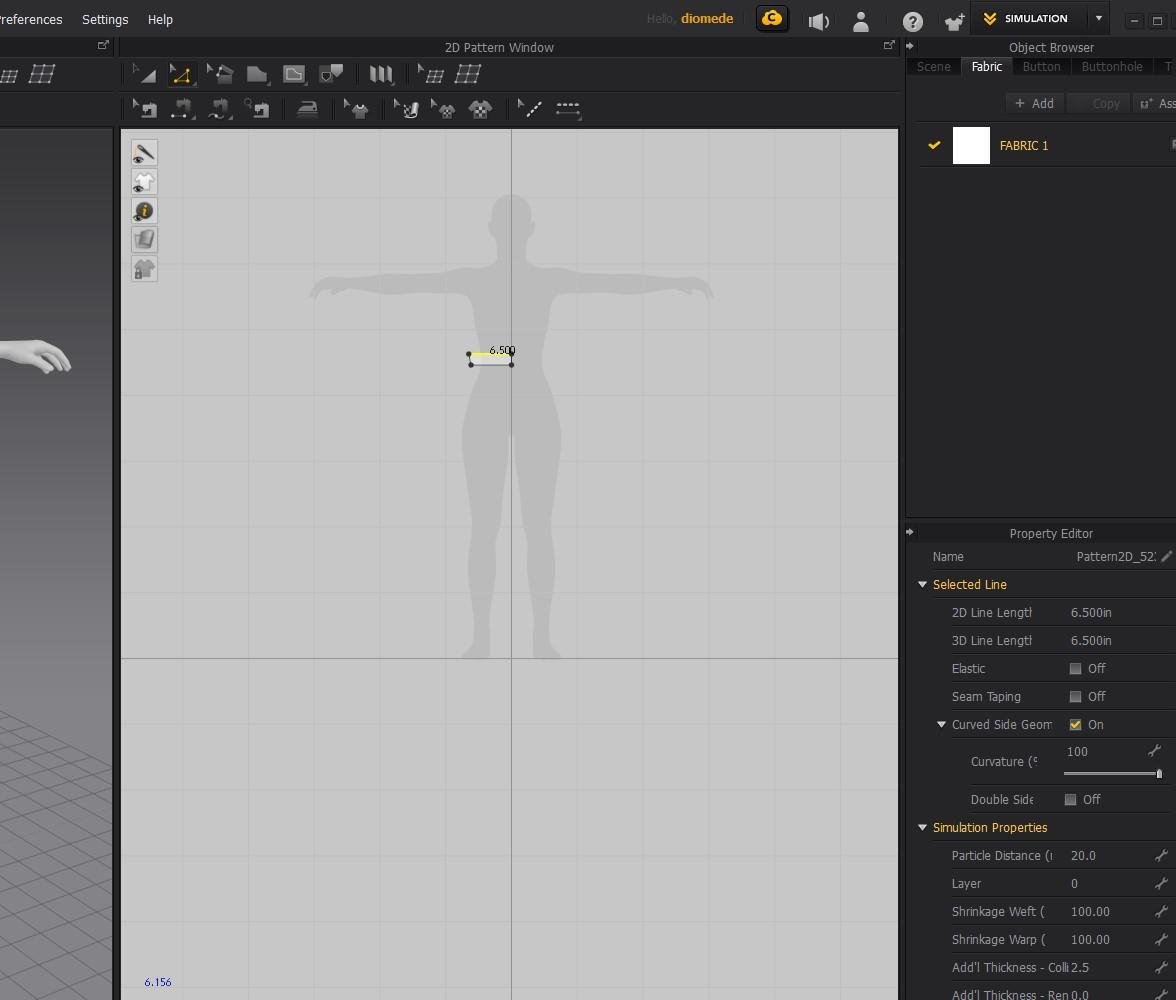Click the question mark help icon
Screen dimensions: 1176x1000
point(912,20)
